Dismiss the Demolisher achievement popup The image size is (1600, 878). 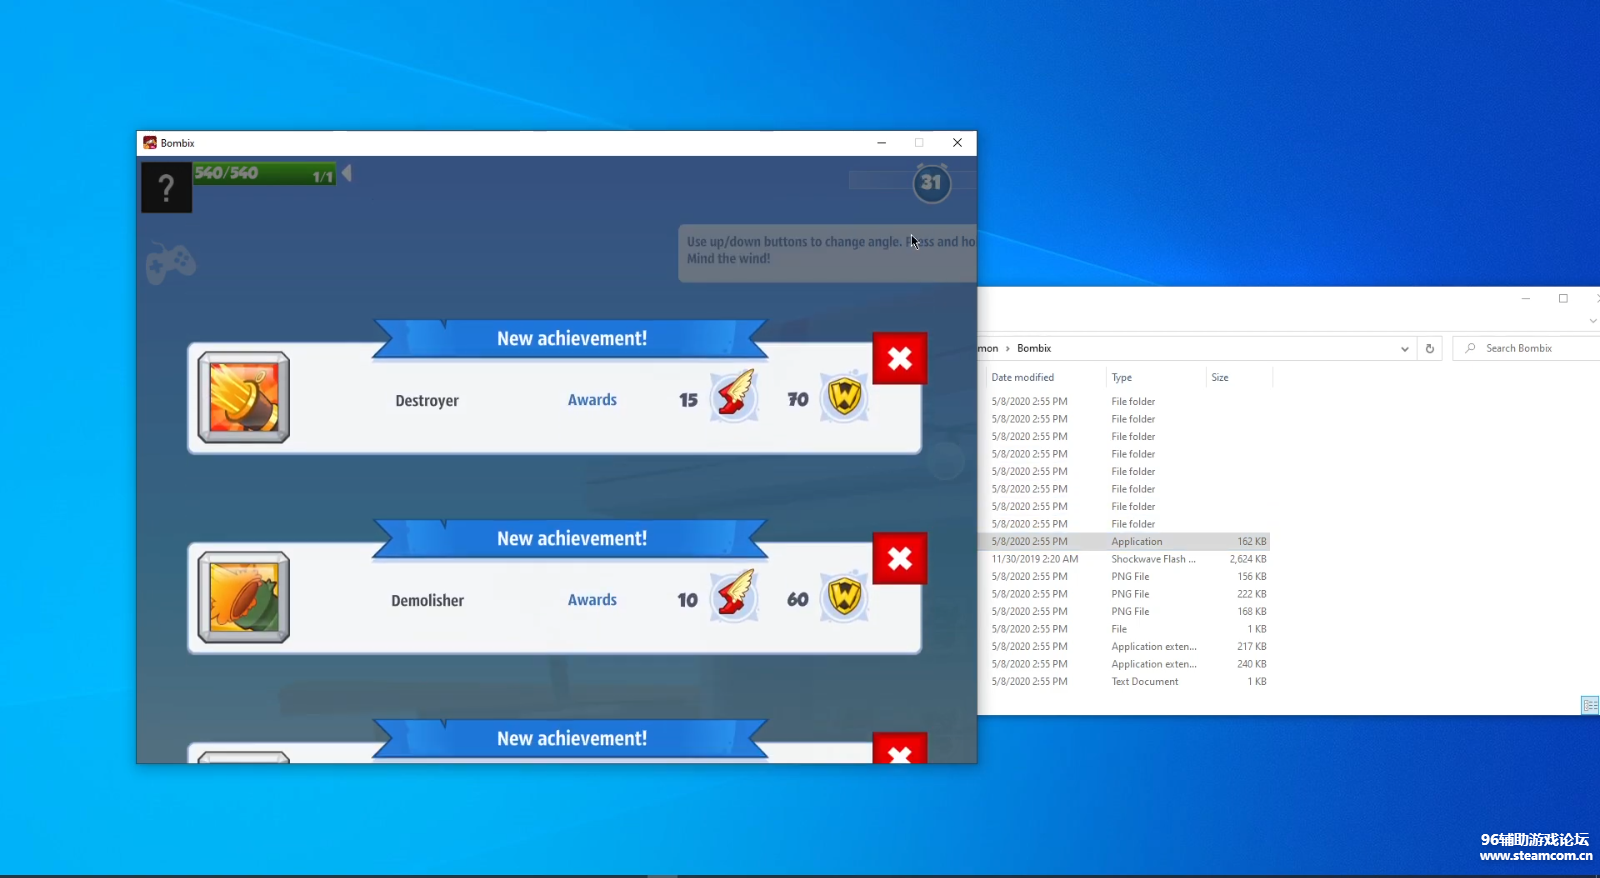[899, 559]
